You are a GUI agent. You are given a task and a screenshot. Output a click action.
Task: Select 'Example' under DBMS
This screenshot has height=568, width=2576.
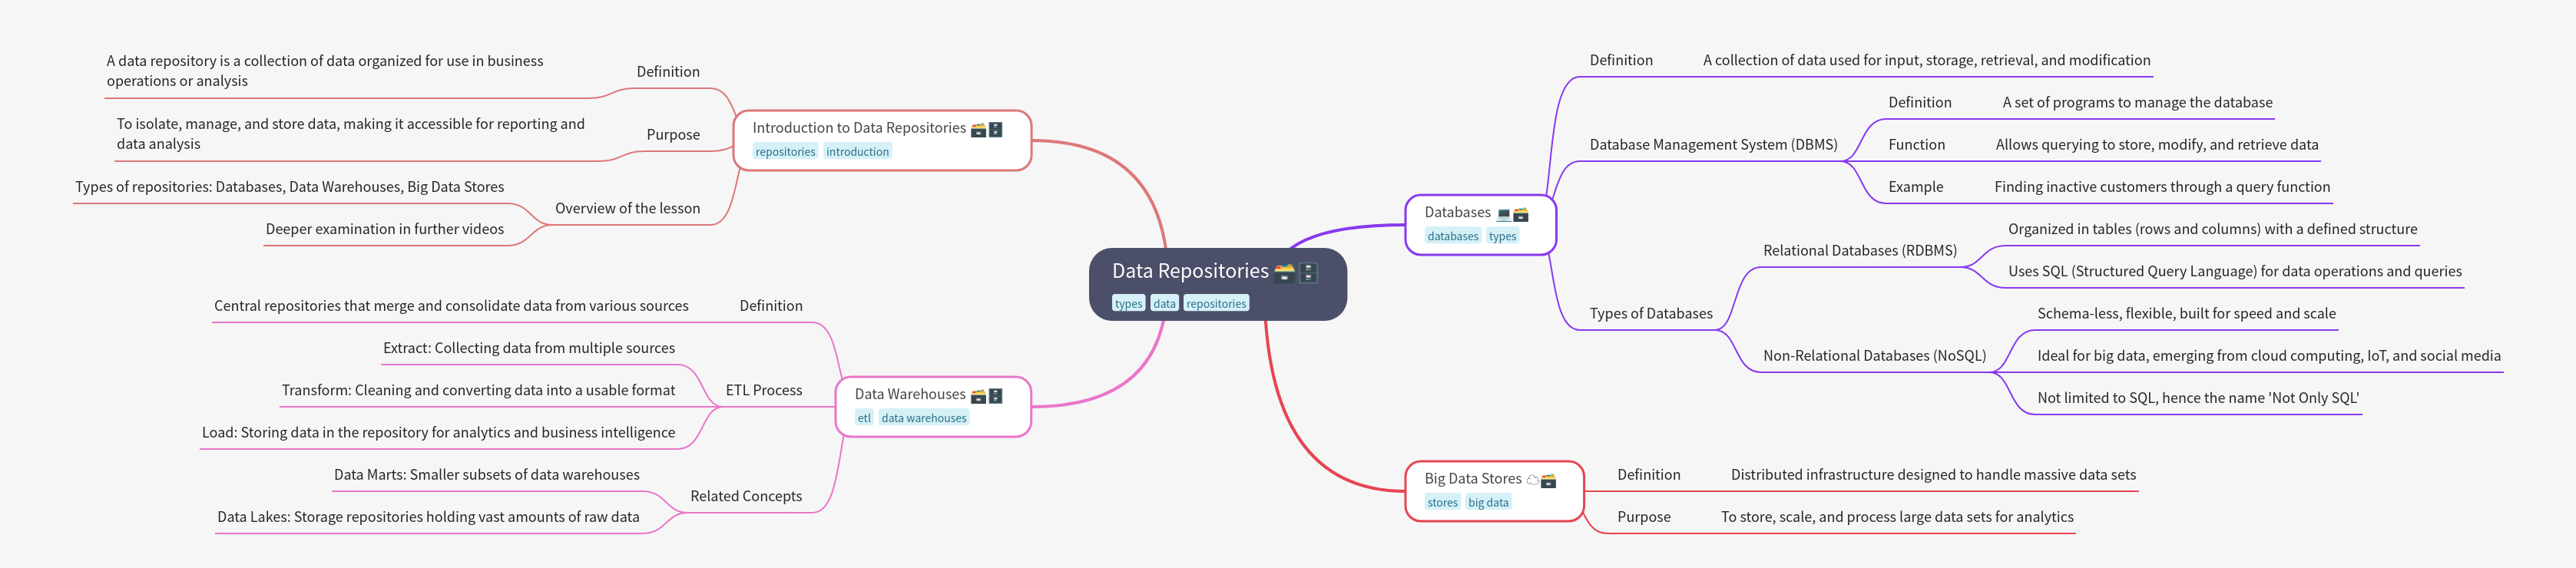tap(1915, 187)
